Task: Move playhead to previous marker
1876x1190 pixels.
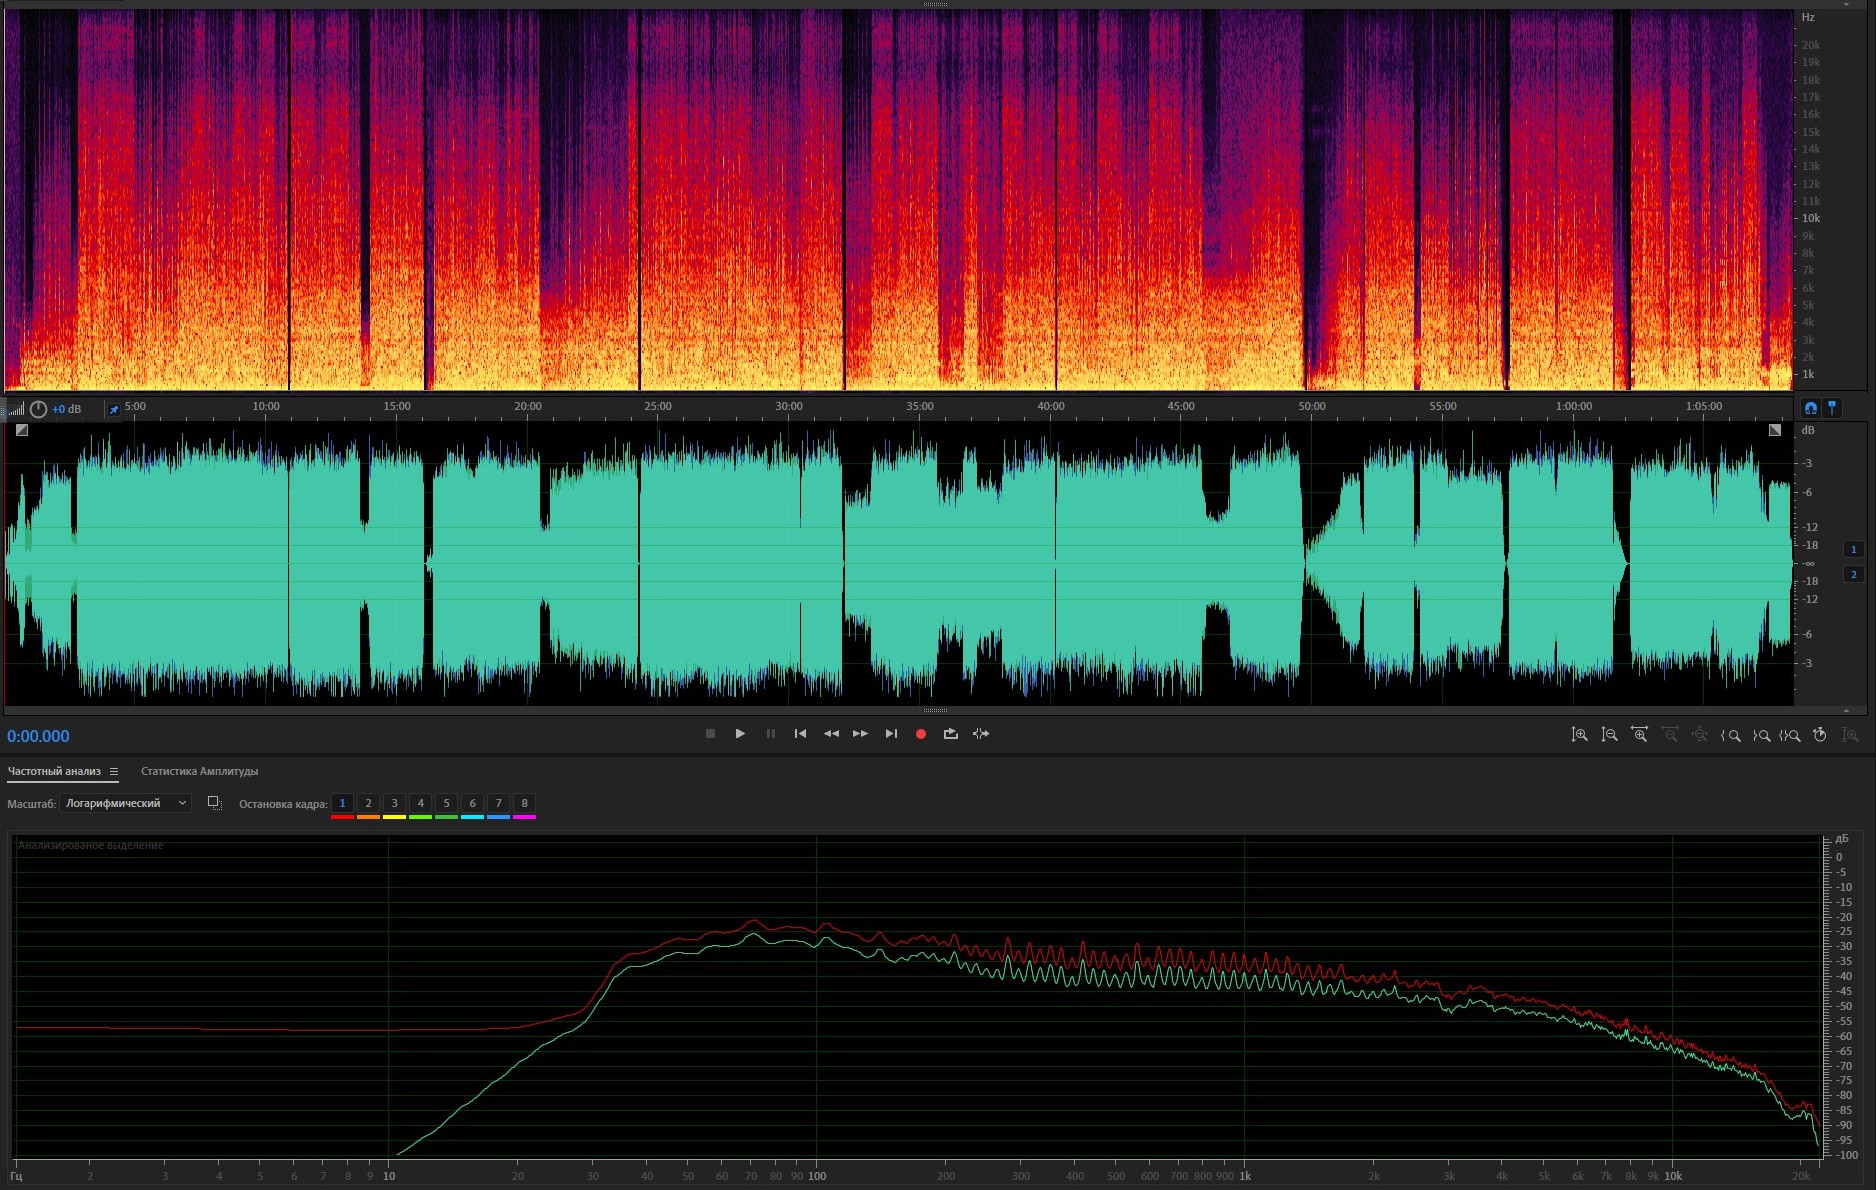Action: pos(800,734)
